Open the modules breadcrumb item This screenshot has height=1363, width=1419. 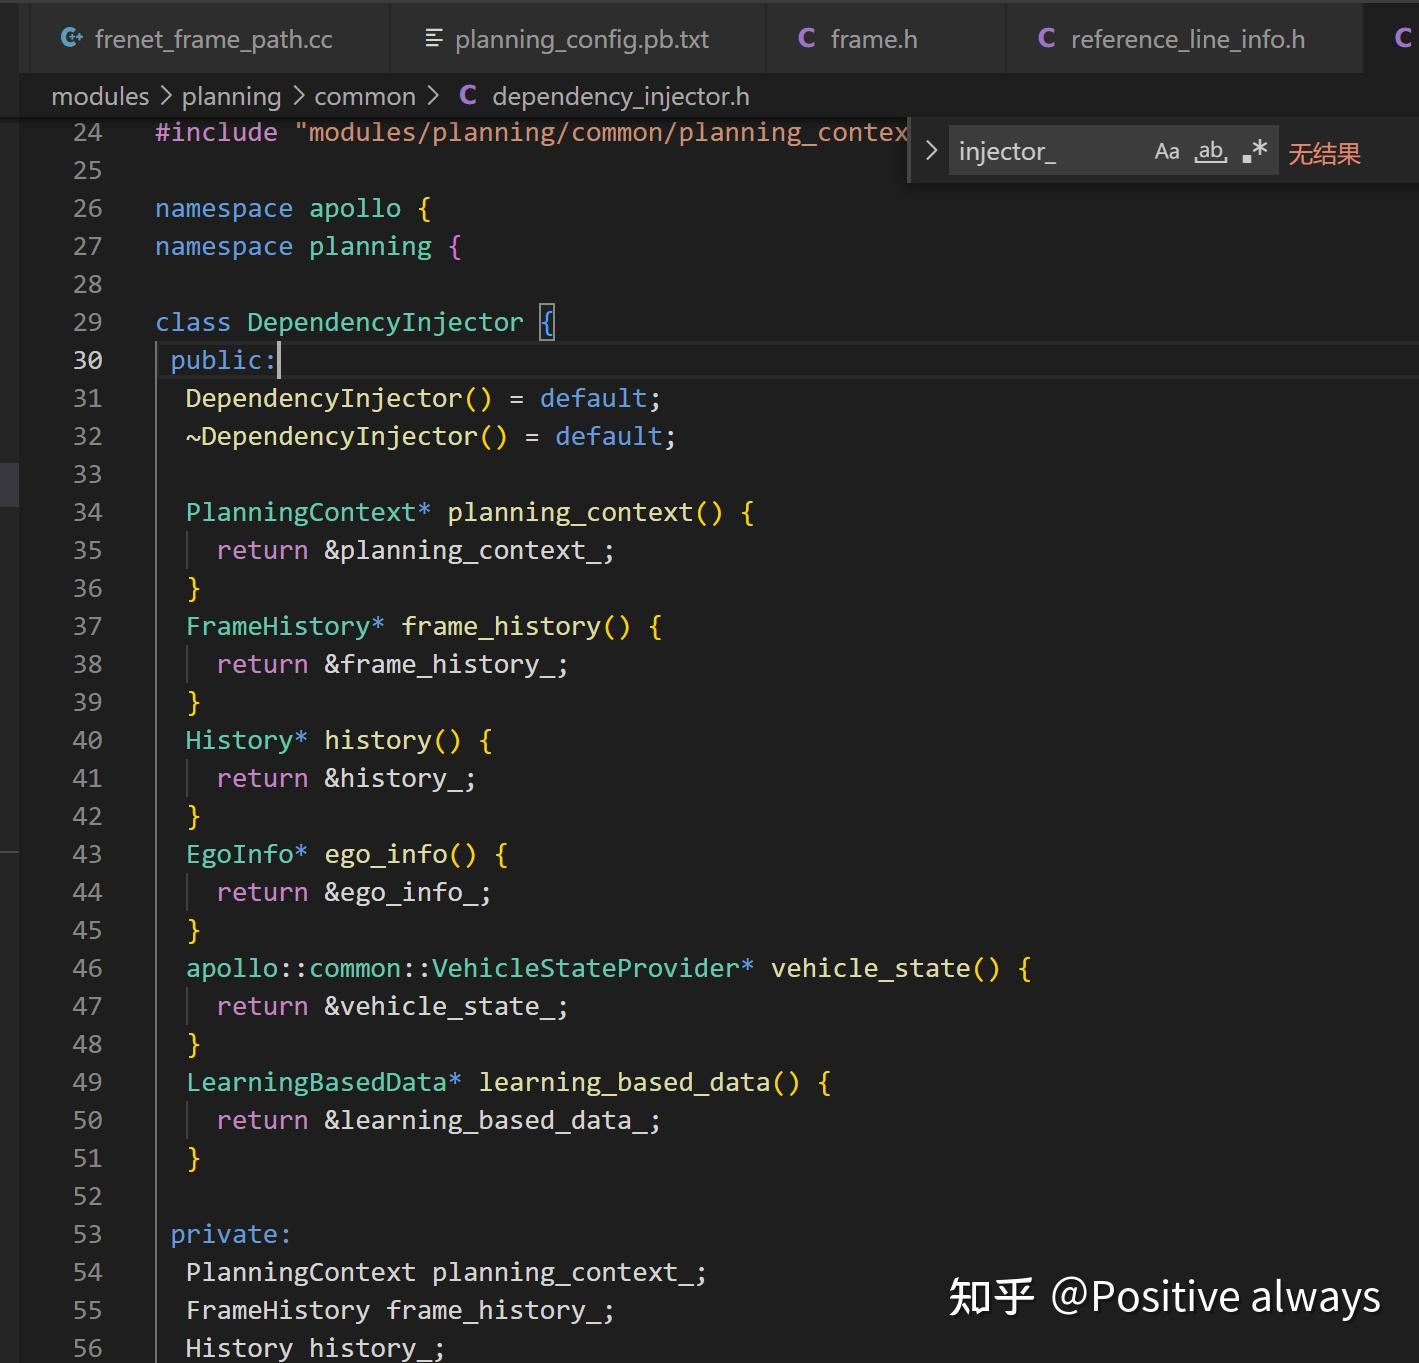click(x=100, y=95)
